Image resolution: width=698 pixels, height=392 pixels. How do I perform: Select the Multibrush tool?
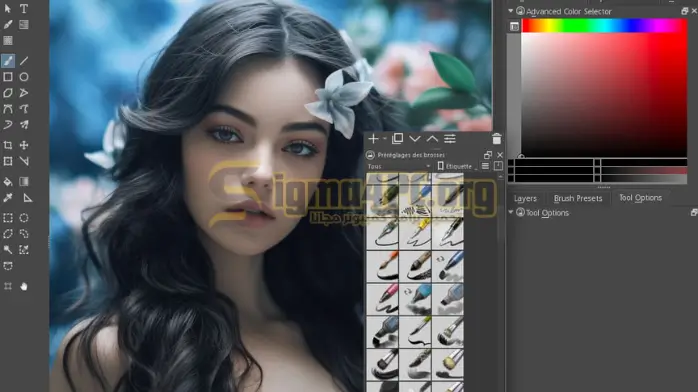(24, 125)
